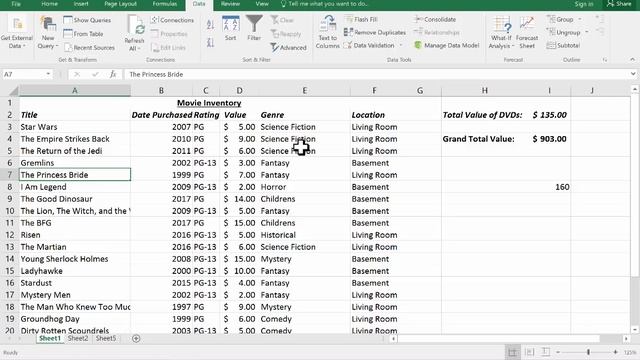640x360 pixels.
Task: Open Outline dialog launcher
Action: click(604, 60)
